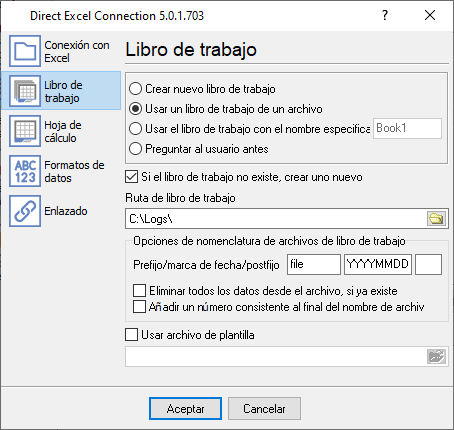
Task: Click the Hoja de cálculo grid icon
Action: 25,131
